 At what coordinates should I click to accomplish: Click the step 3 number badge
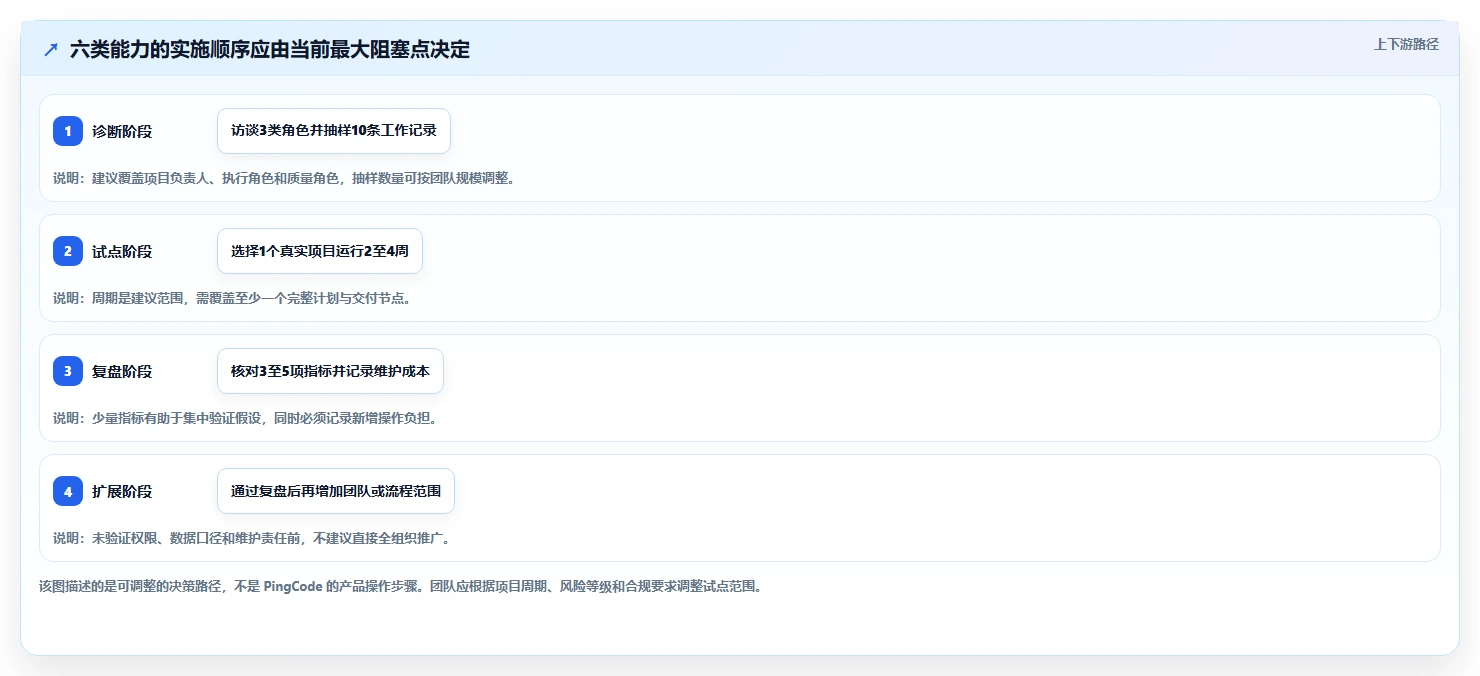[x=68, y=371]
